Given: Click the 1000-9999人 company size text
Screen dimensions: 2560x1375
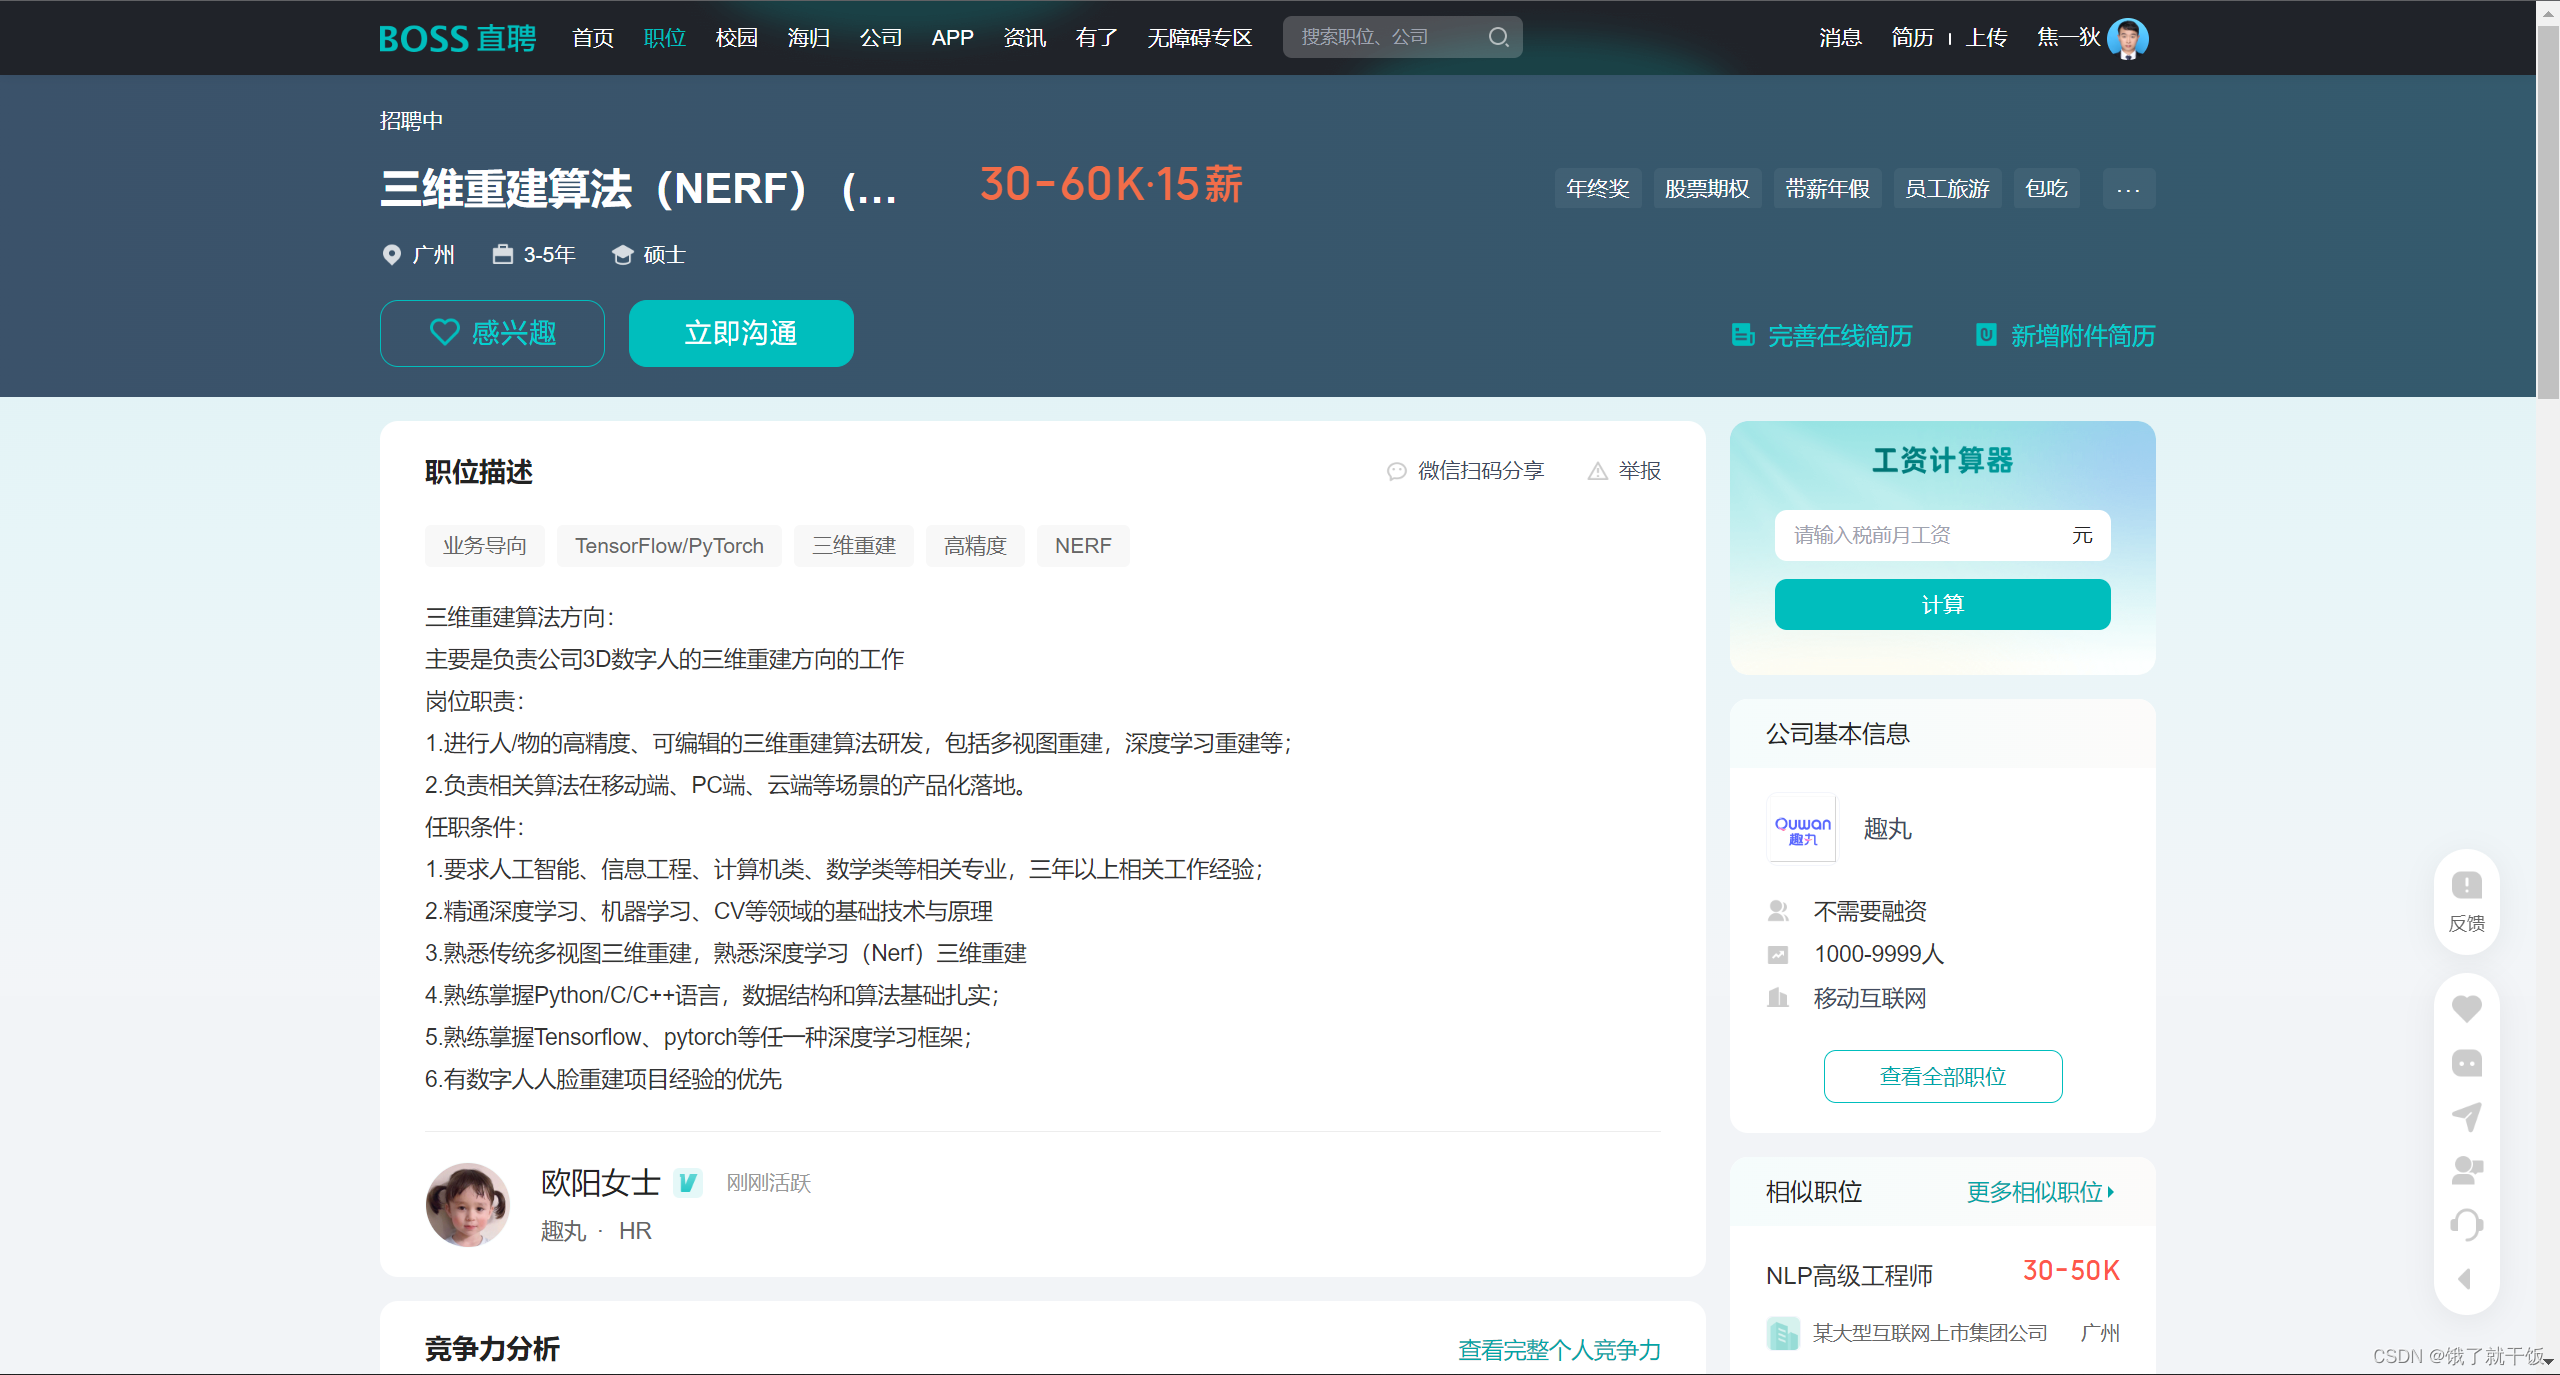Looking at the screenshot, I should pyautogui.click(x=1879, y=954).
